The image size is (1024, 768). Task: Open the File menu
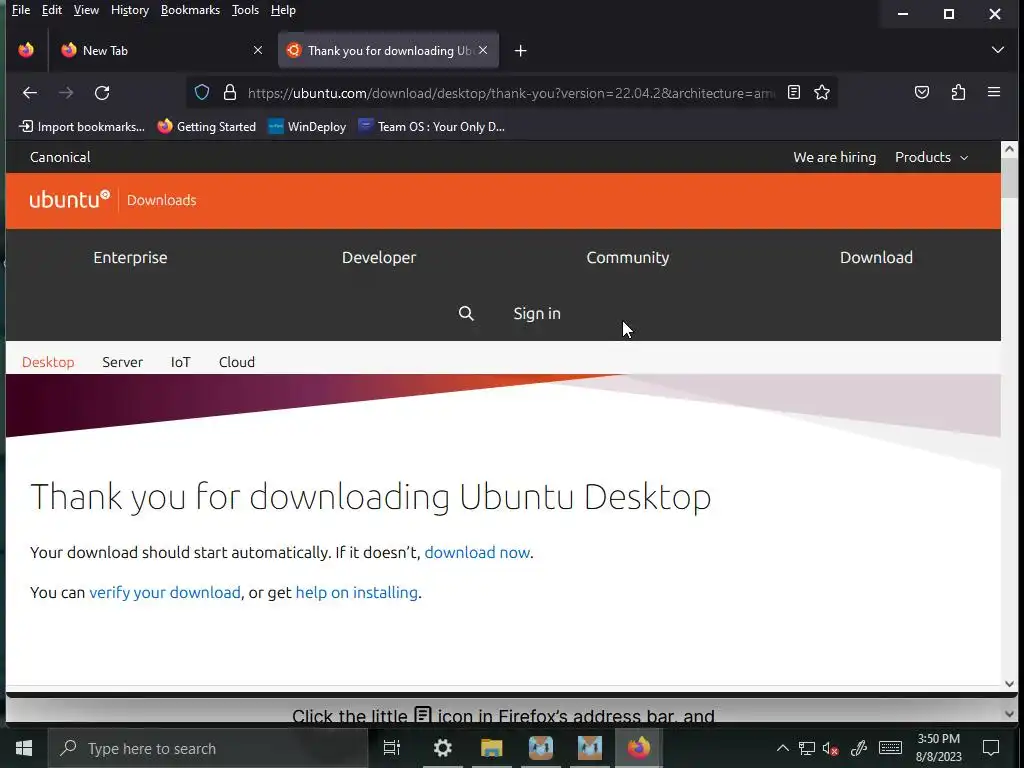click(x=21, y=10)
